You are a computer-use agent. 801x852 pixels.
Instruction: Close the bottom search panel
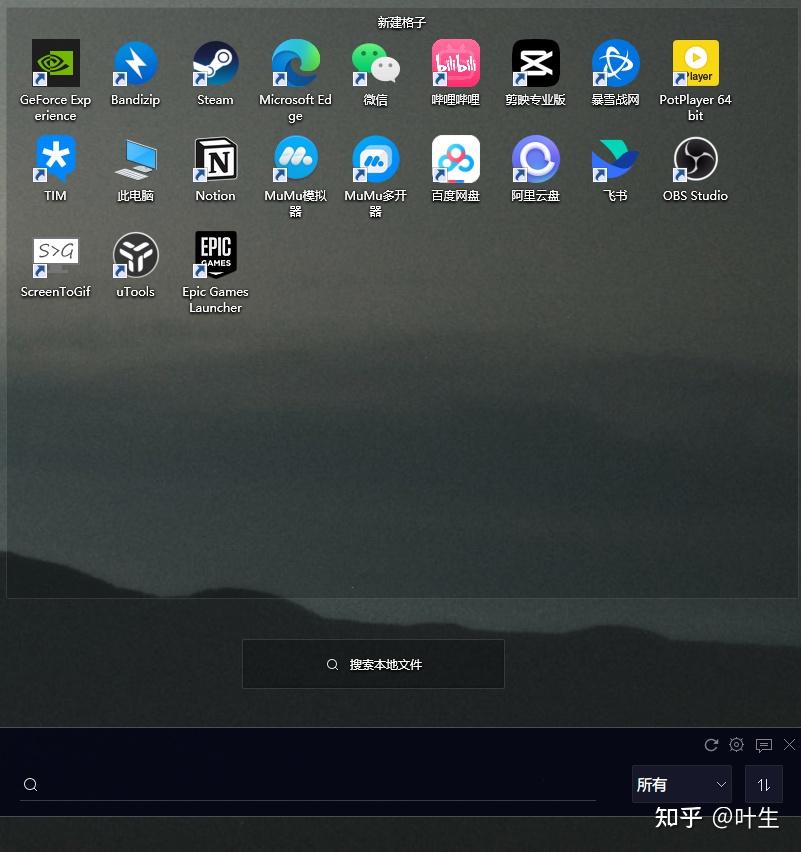pyautogui.click(x=790, y=744)
